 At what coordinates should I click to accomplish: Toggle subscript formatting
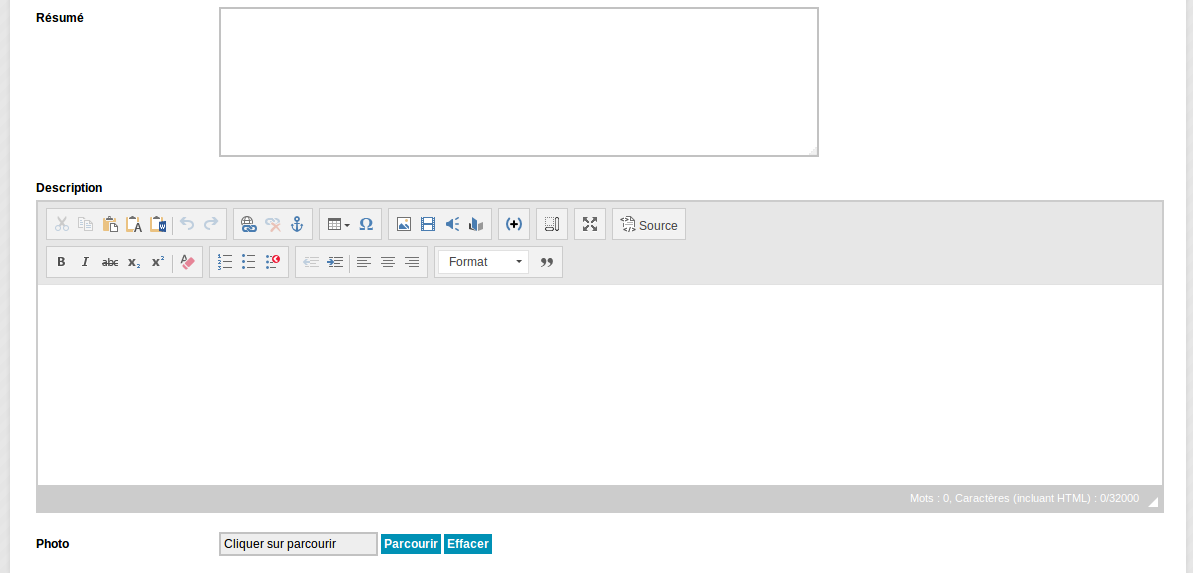134,262
